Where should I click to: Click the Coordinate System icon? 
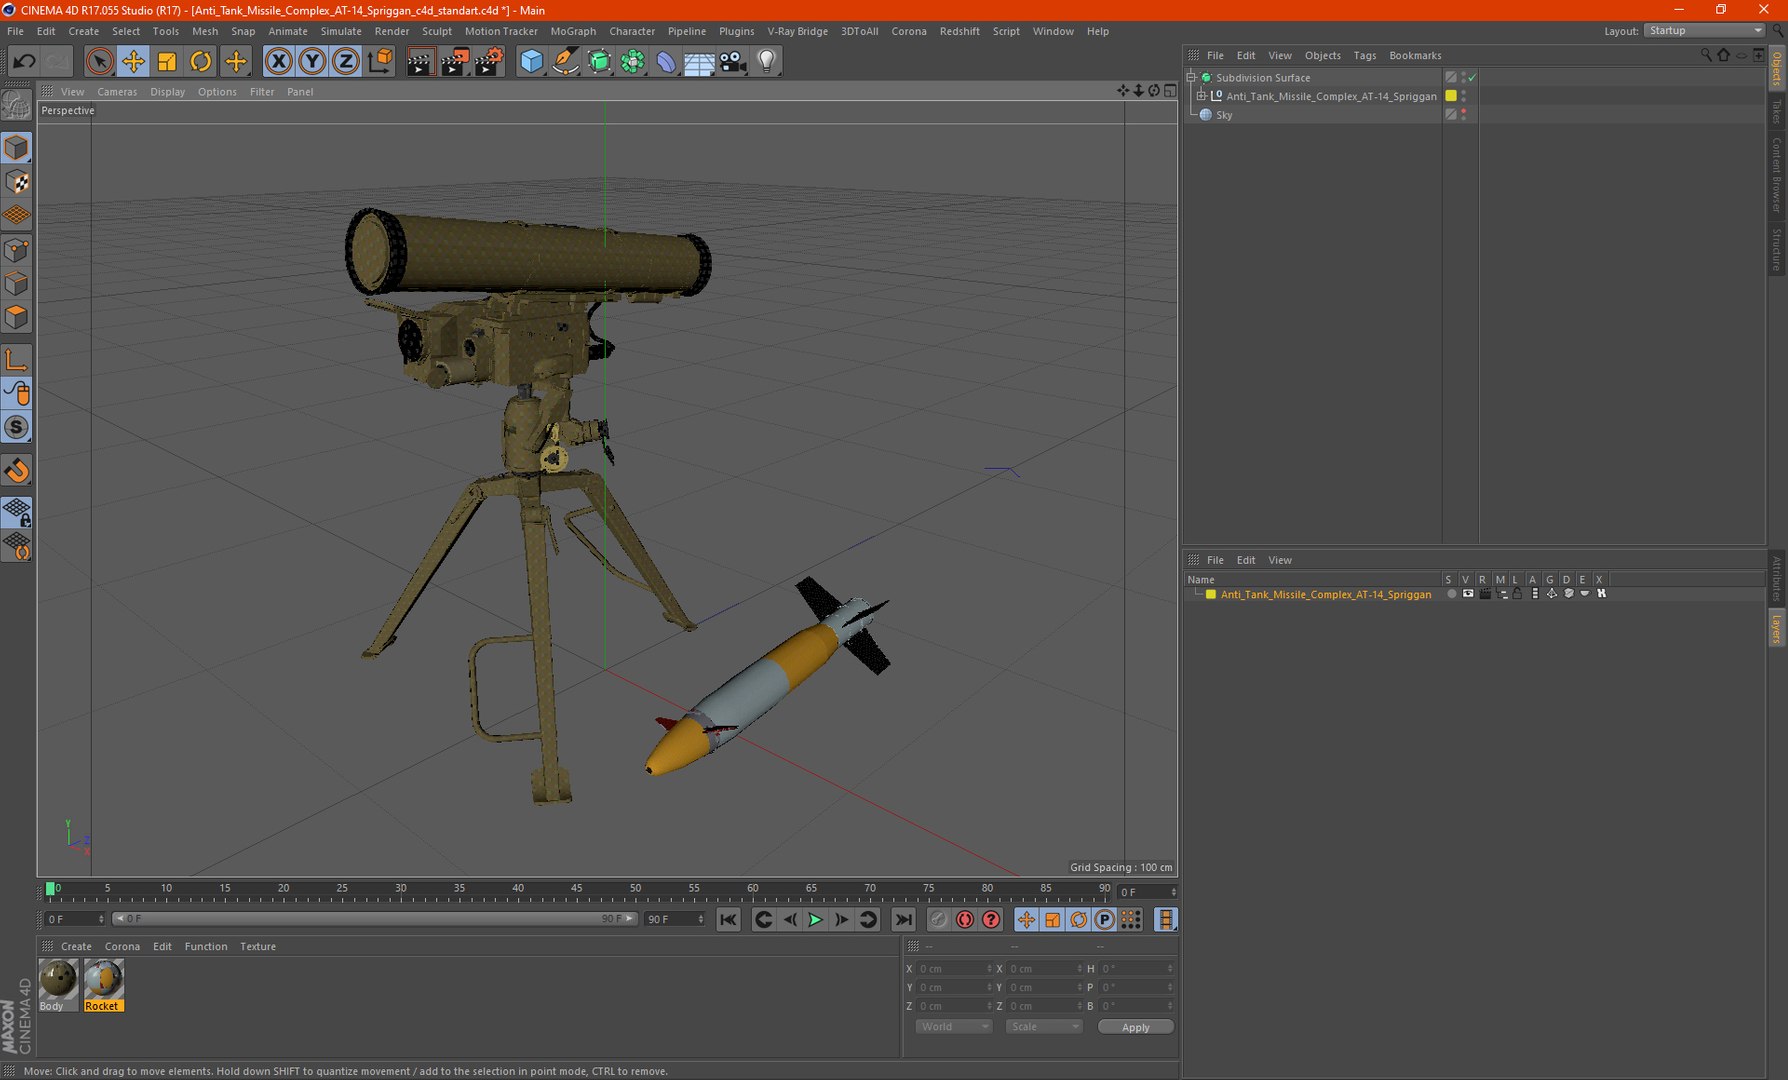click(x=380, y=61)
